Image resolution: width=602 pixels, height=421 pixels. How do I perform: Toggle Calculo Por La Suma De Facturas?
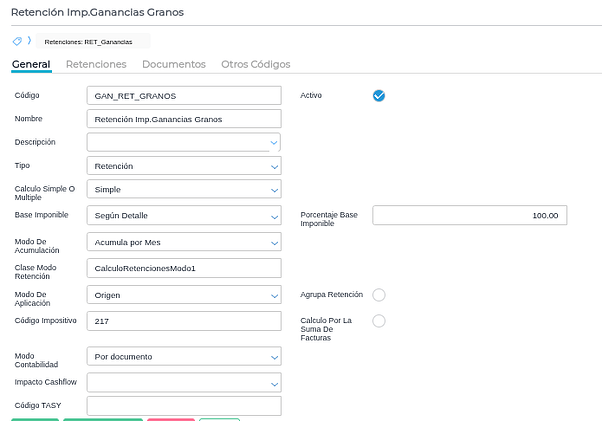[x=379, y=321]
